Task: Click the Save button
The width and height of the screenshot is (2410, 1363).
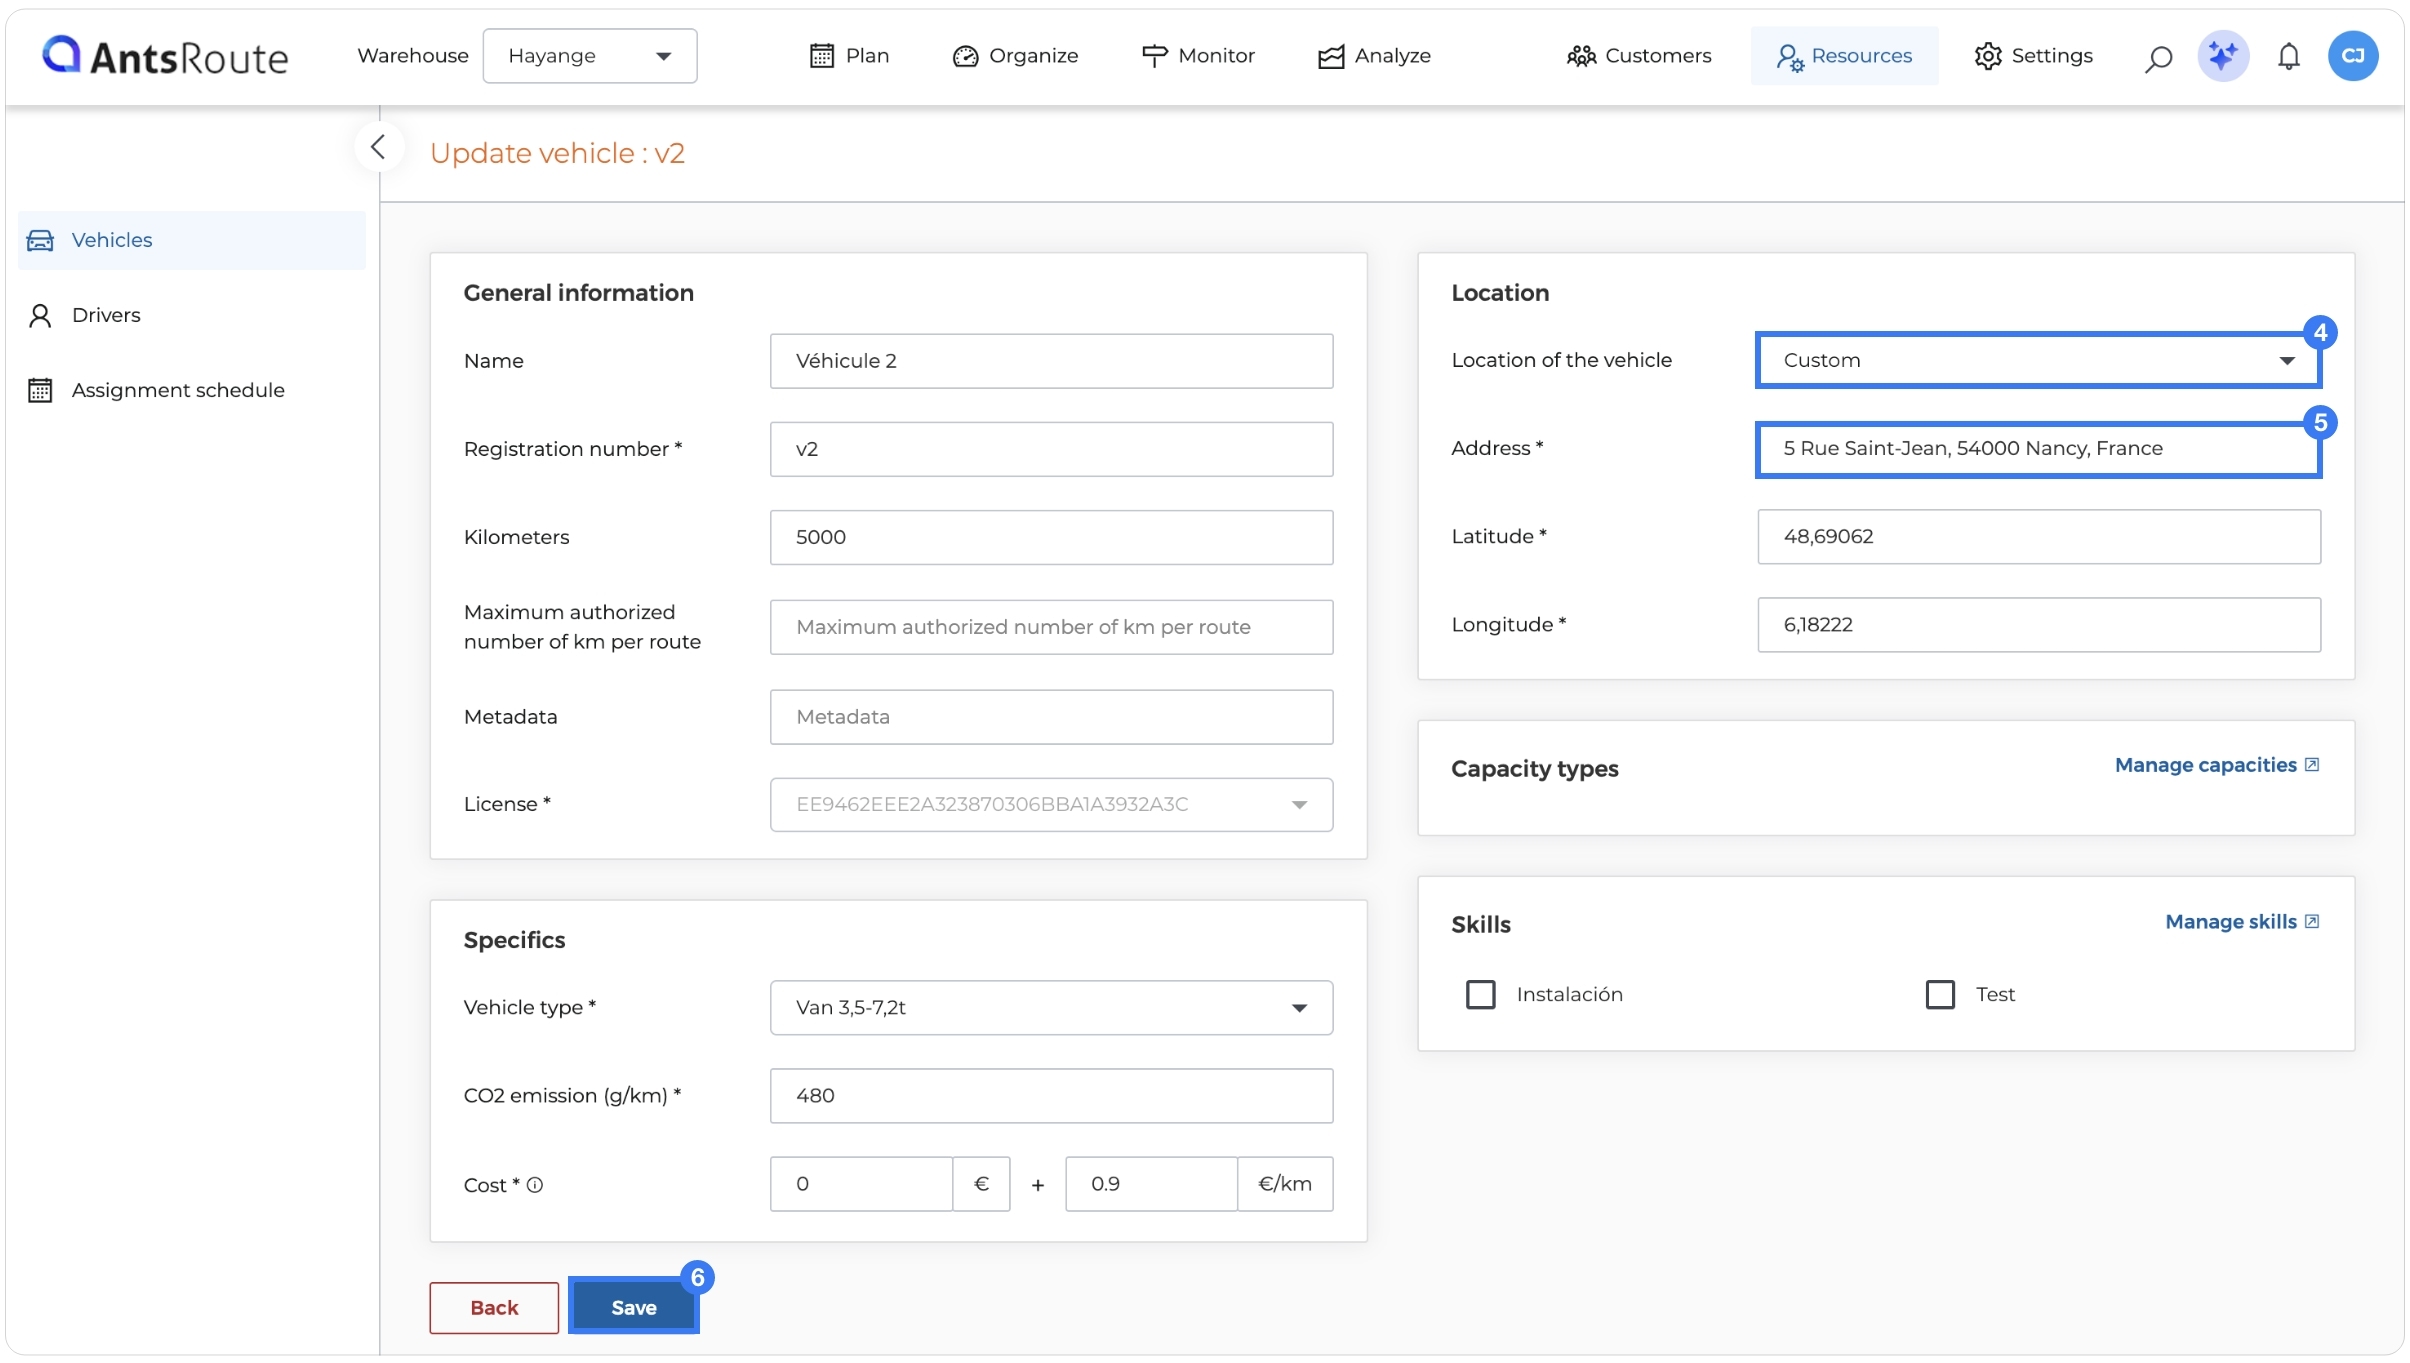Action: pyautogui.click(x=634, y=1307)
